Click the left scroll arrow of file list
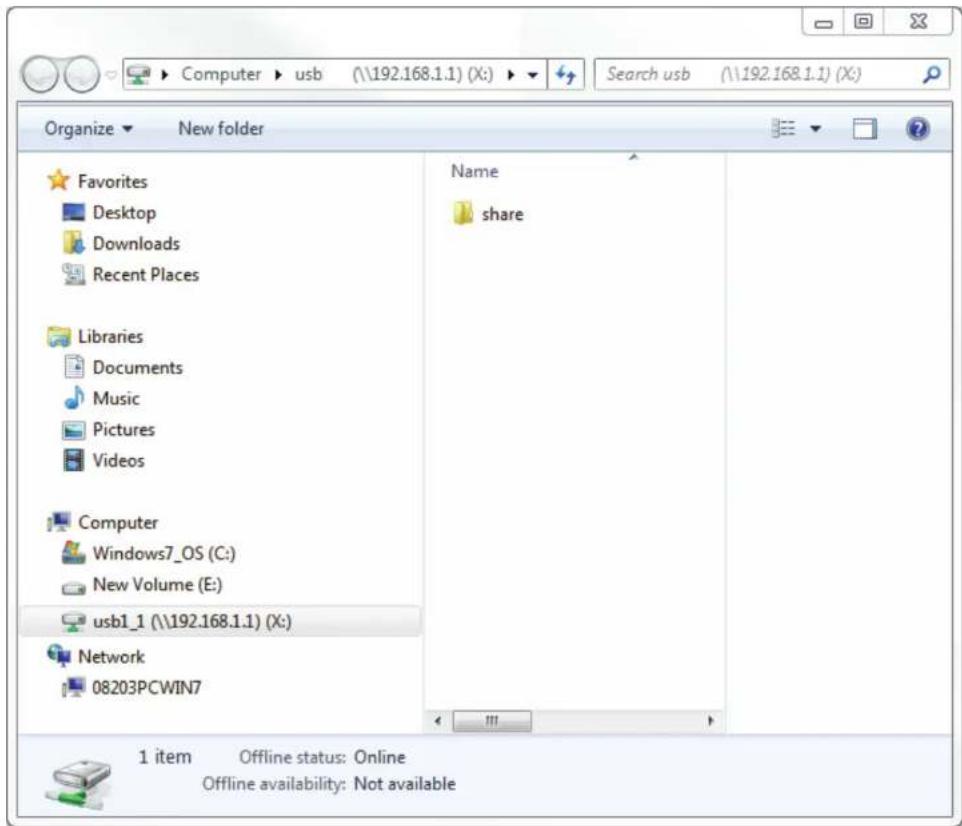The height and width of the screenshot is (826, 962). [437, 720]
